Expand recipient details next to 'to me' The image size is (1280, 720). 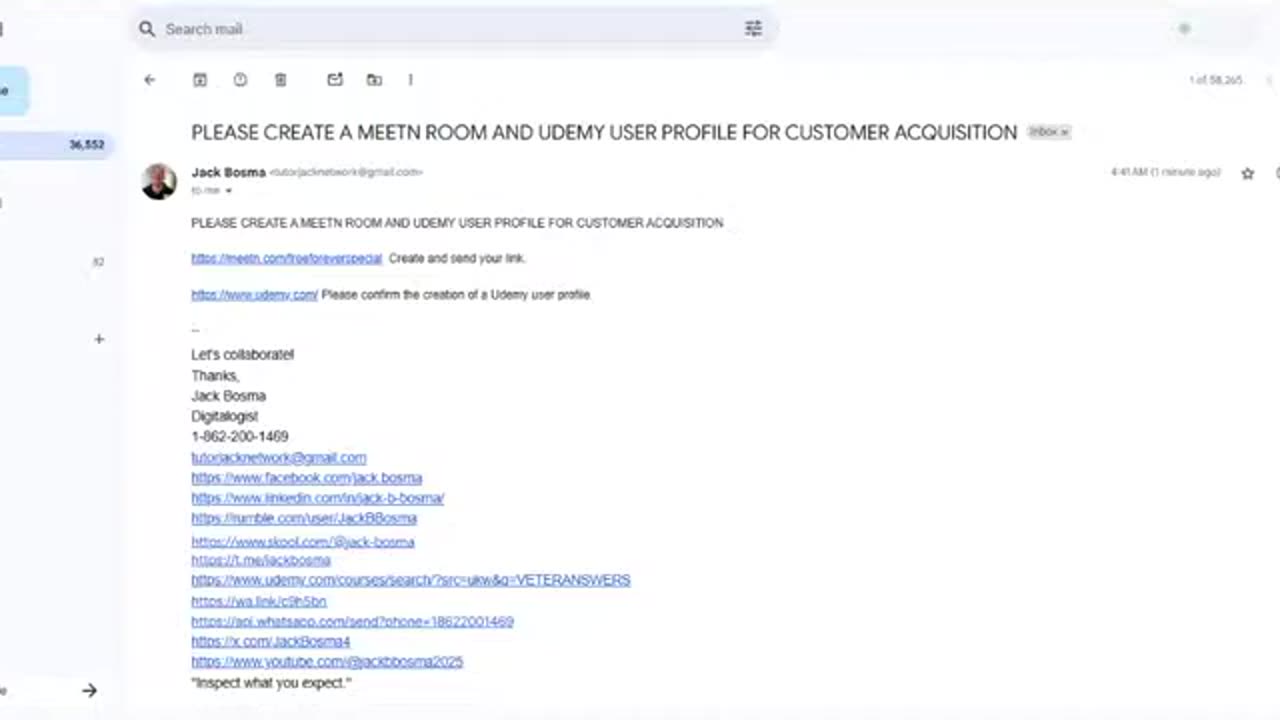coord(228,191)
